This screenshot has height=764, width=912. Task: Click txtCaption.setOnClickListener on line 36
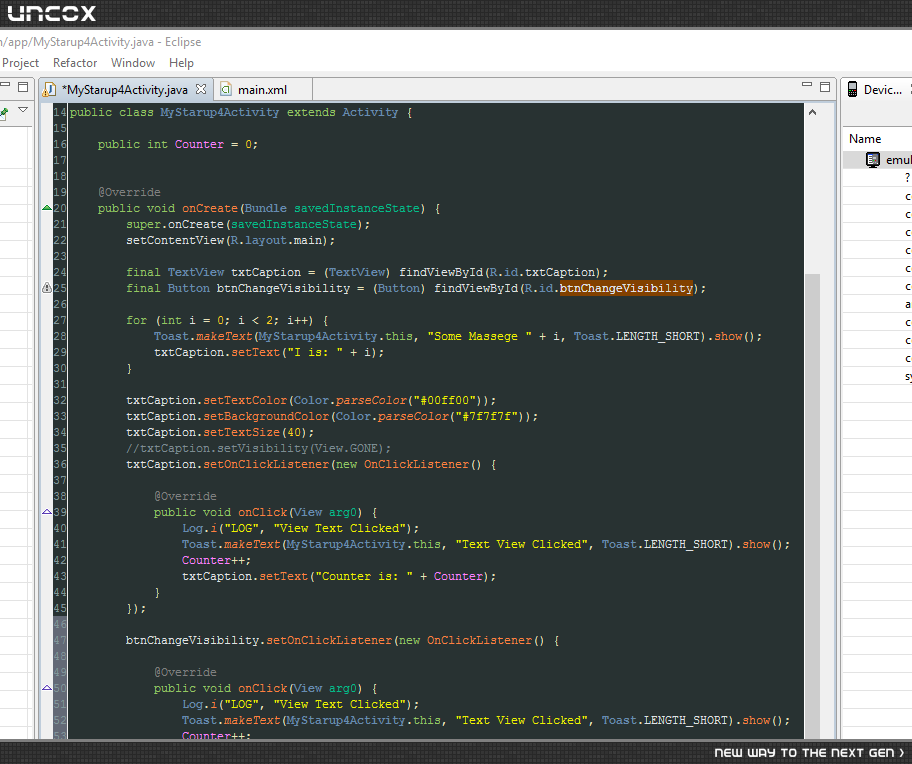[x=227, y=464]
